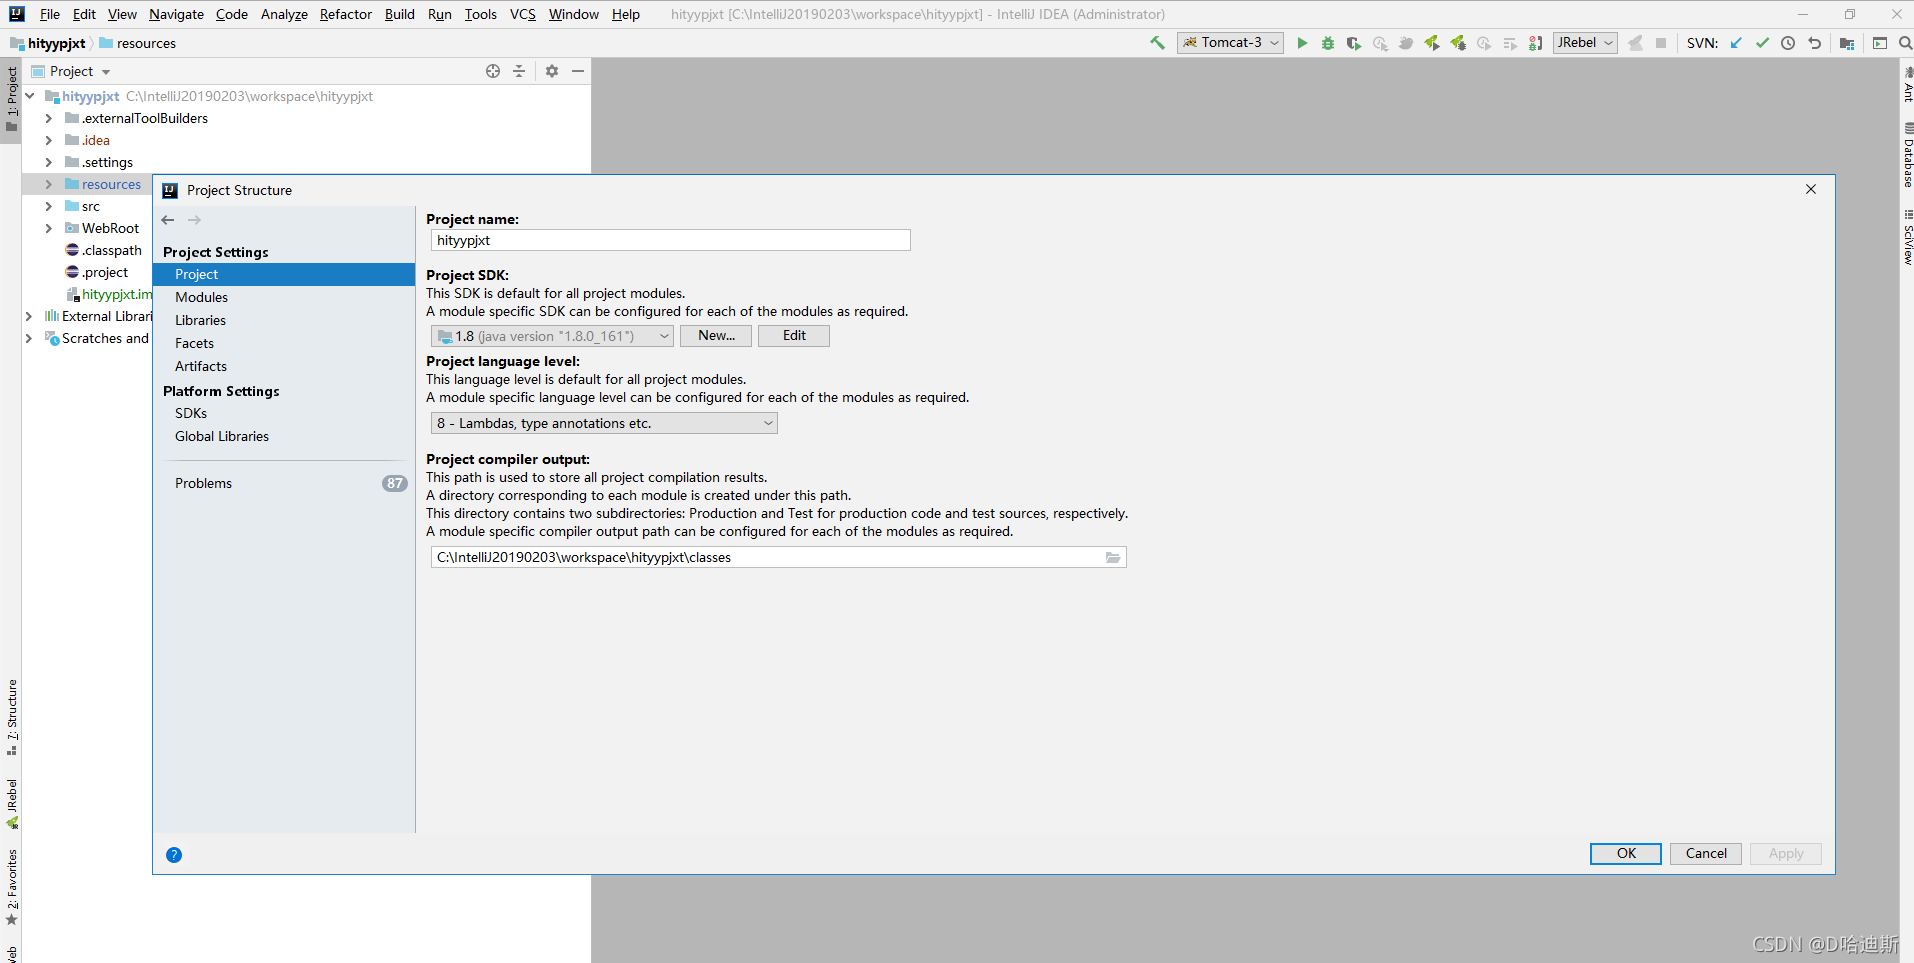Expand the .externalToolBuilders folder
The width and height of the screenshot is (1914, 963).
(x=48, y=118)
